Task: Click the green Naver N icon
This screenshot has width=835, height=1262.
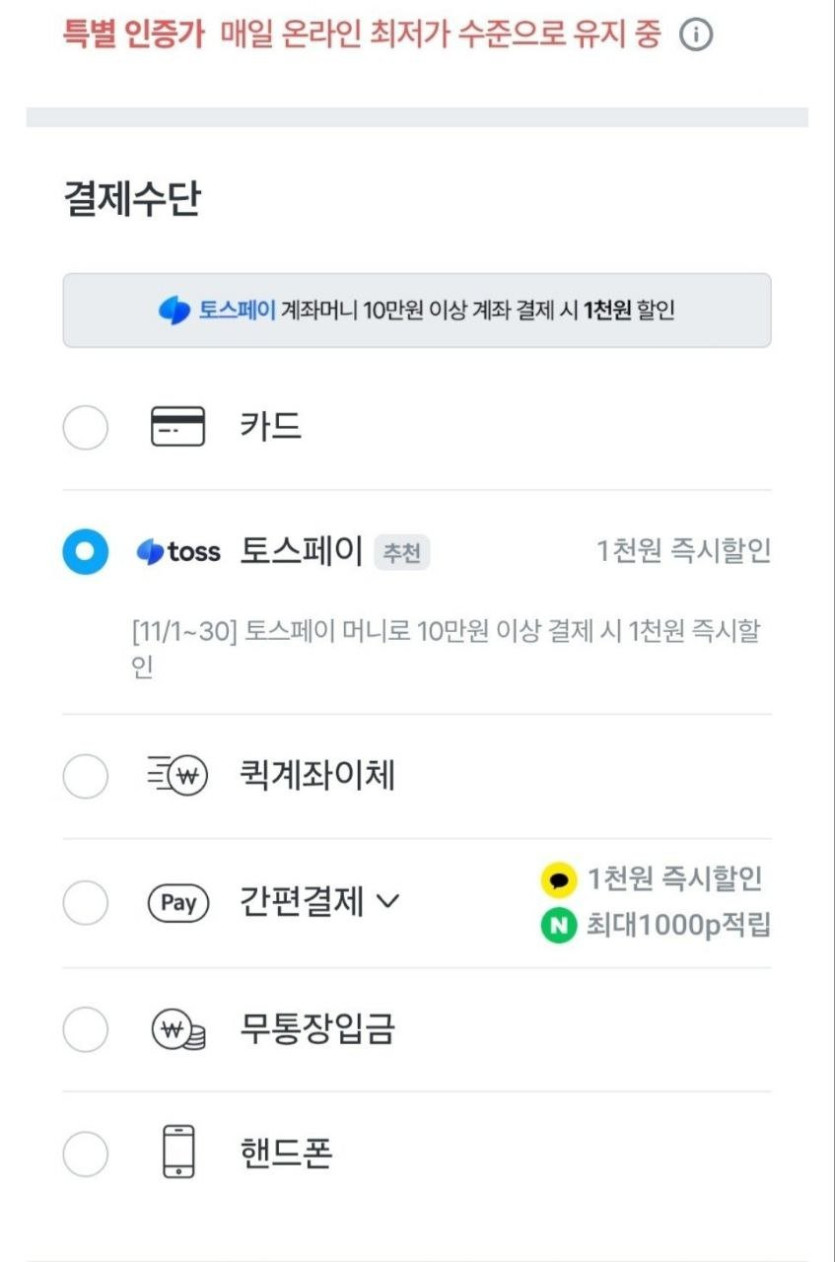Action: [559, 926]
